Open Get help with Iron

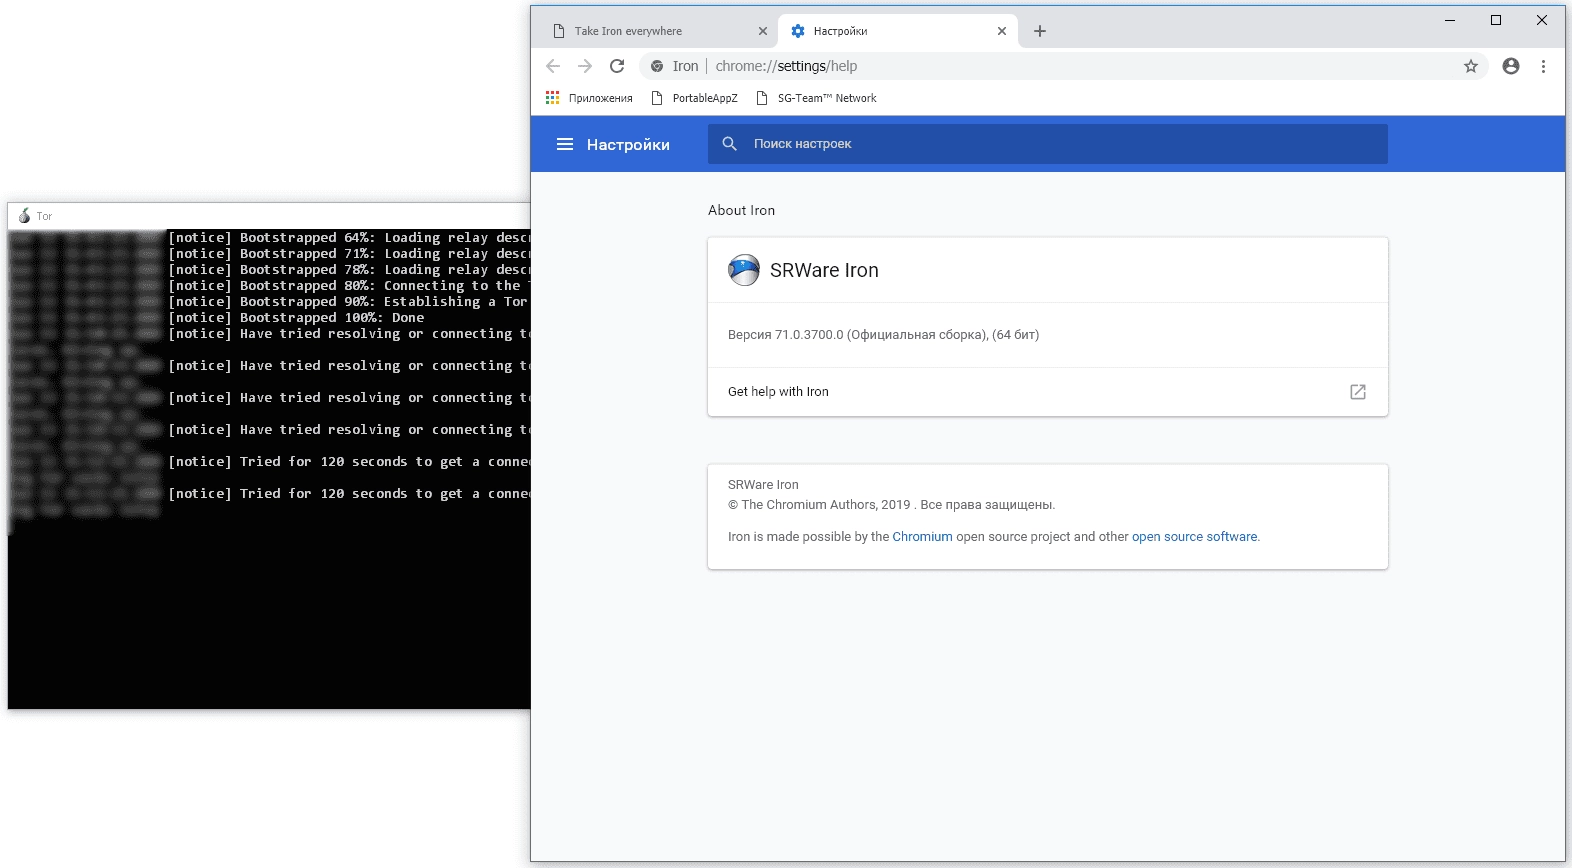point(1047,392)
